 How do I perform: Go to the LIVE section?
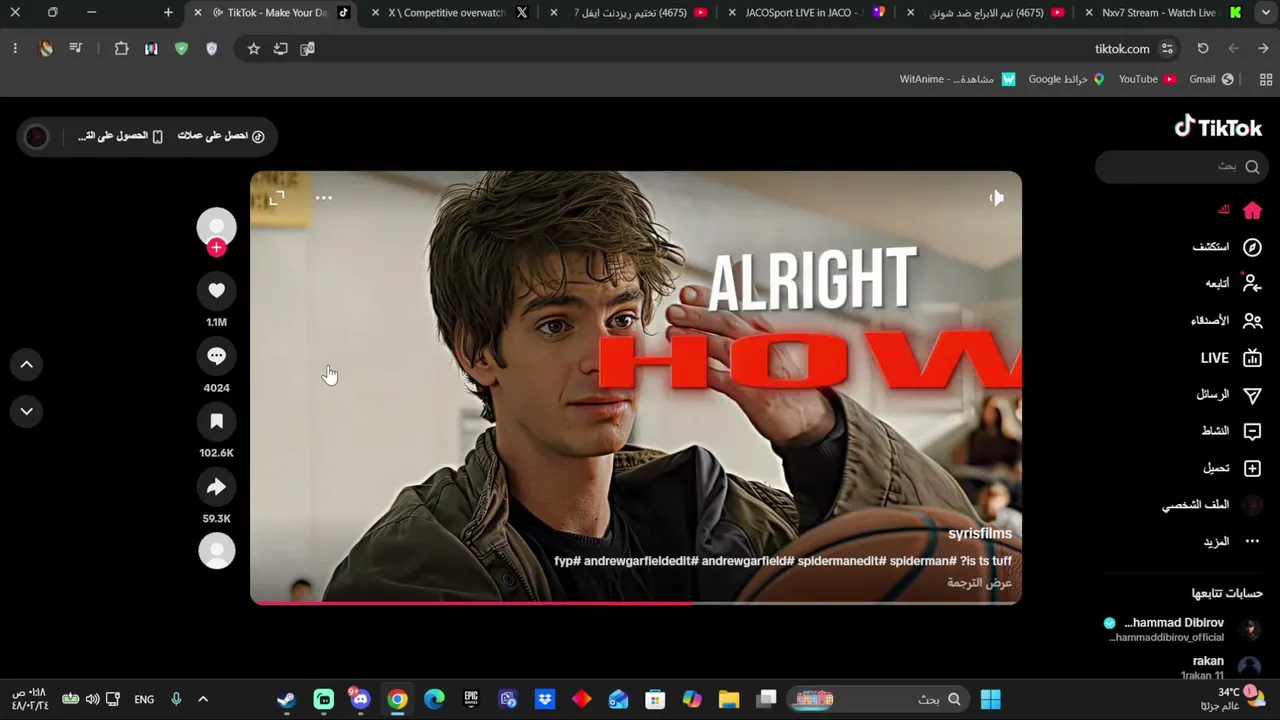(x=1232, y=358)
